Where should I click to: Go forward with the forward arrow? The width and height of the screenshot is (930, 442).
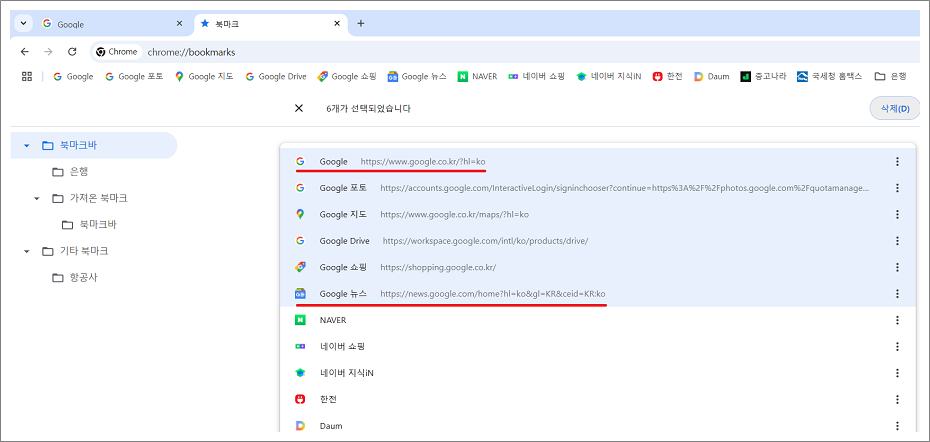[x=48, y=52]
